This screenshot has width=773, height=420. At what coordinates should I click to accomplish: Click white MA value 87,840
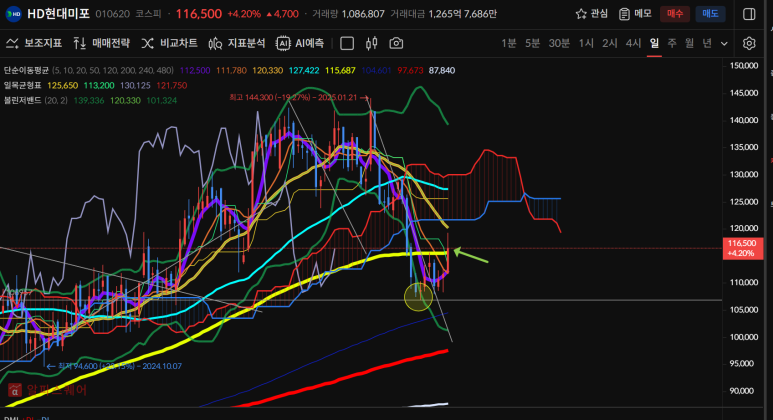pyautogui.click(x=442, y=70)
